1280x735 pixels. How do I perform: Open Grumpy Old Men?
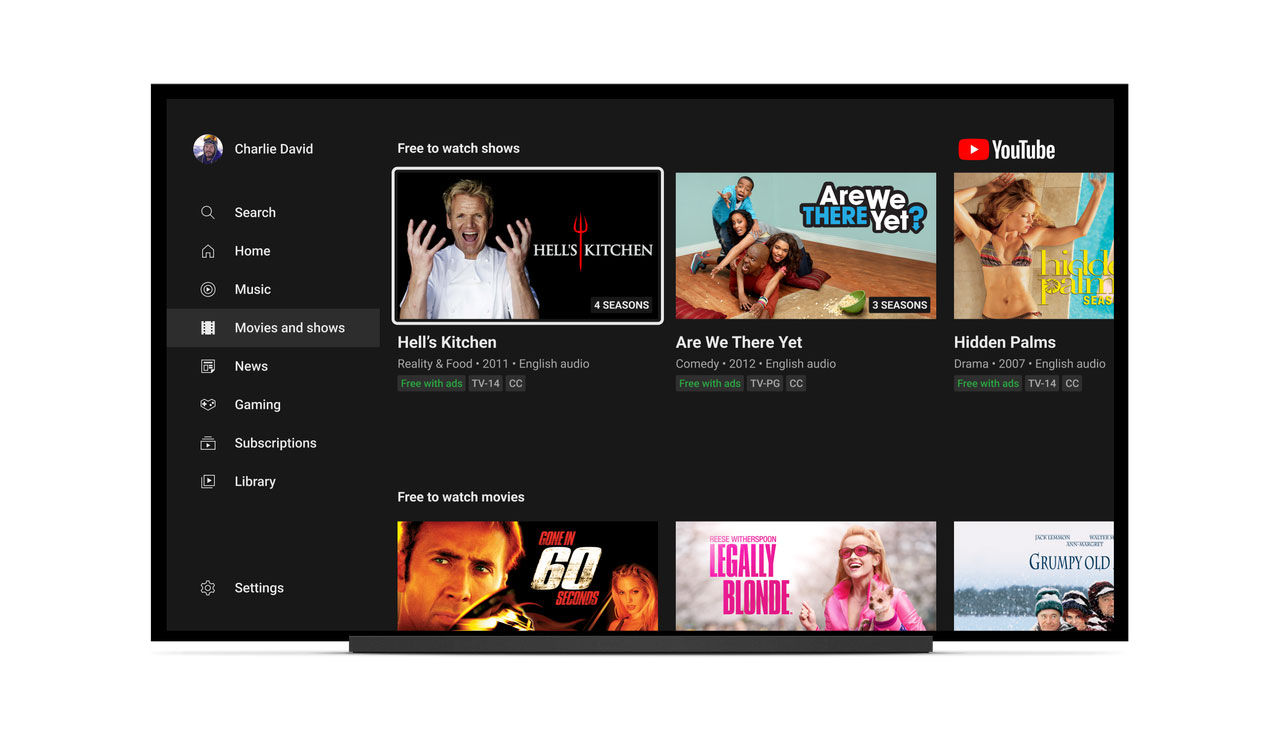(x=1033, y=575)
